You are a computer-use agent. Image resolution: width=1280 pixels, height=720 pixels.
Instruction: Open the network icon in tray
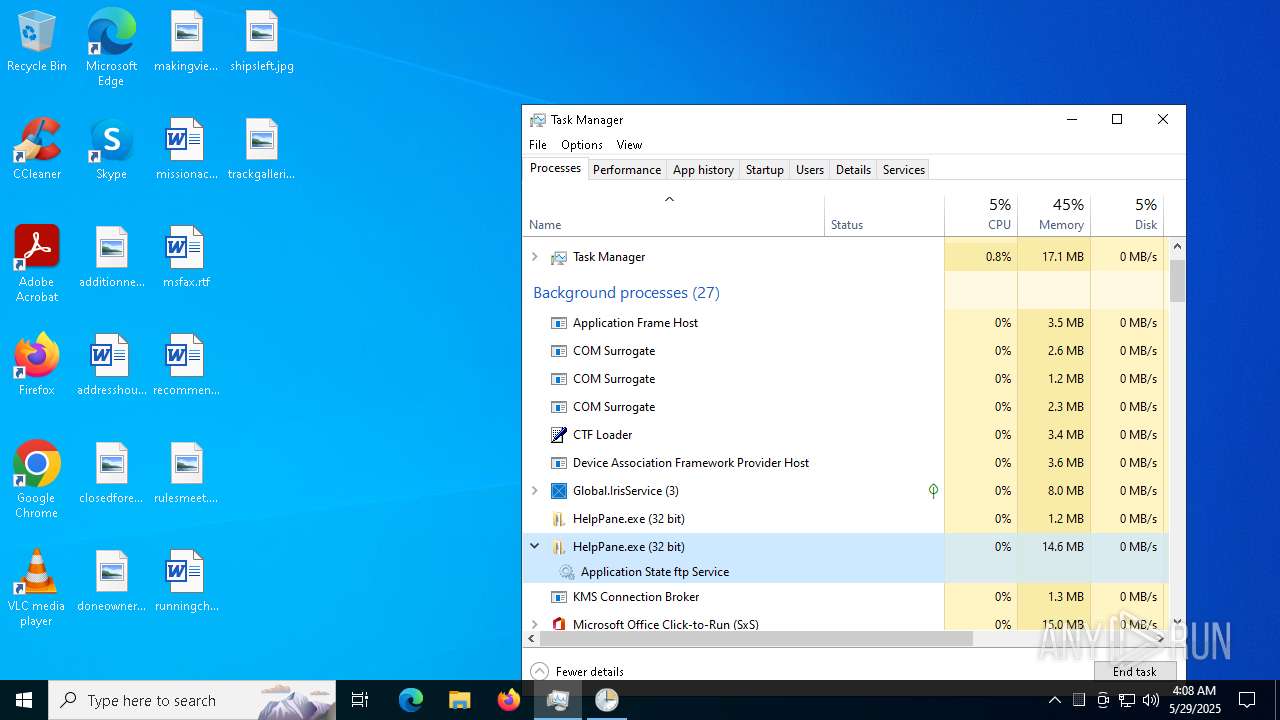[1126, 700]
